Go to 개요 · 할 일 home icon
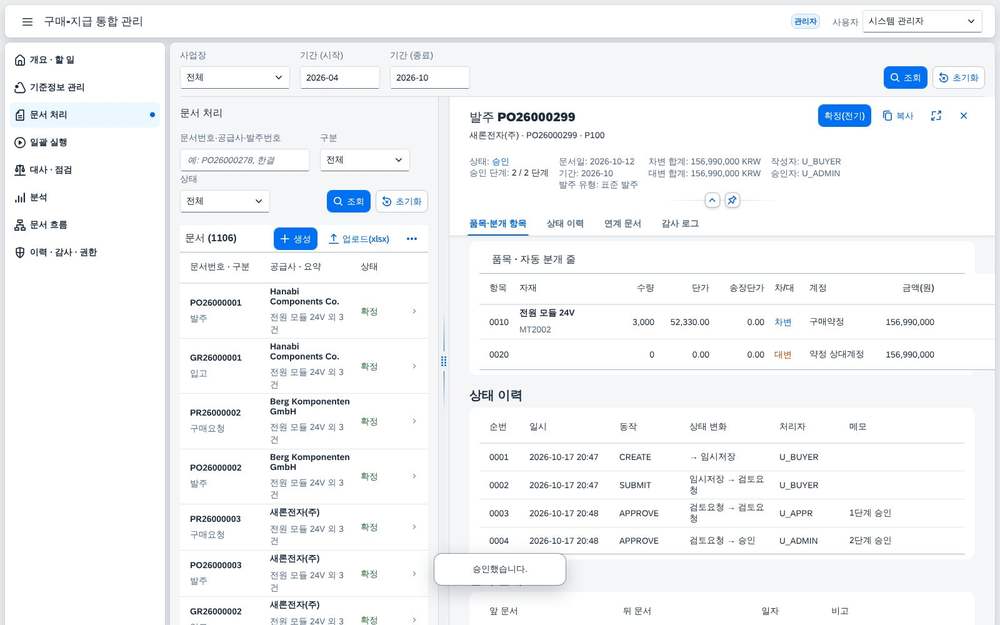1000x625 pixels. [x=20, y=60]
